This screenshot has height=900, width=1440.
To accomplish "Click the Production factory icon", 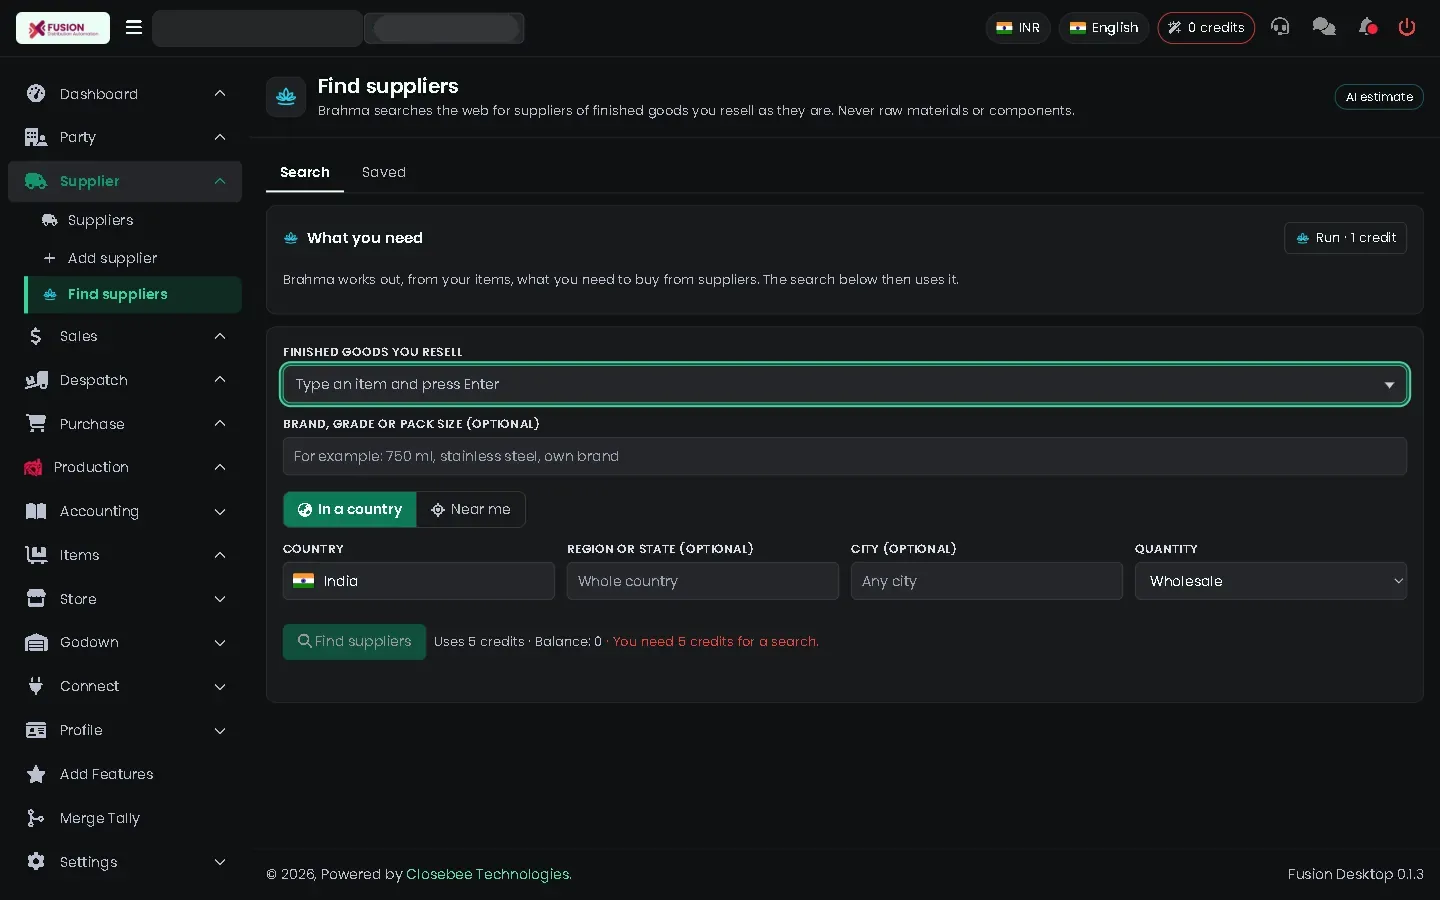I will coord(33,467).
